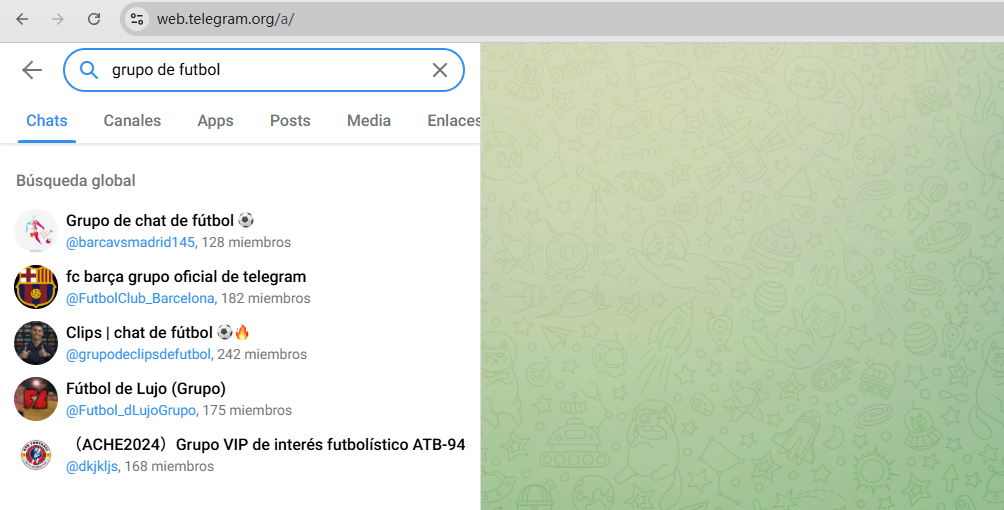Open the Media tab
Screen dimensions: 1004x510
[x=369, y=120]
